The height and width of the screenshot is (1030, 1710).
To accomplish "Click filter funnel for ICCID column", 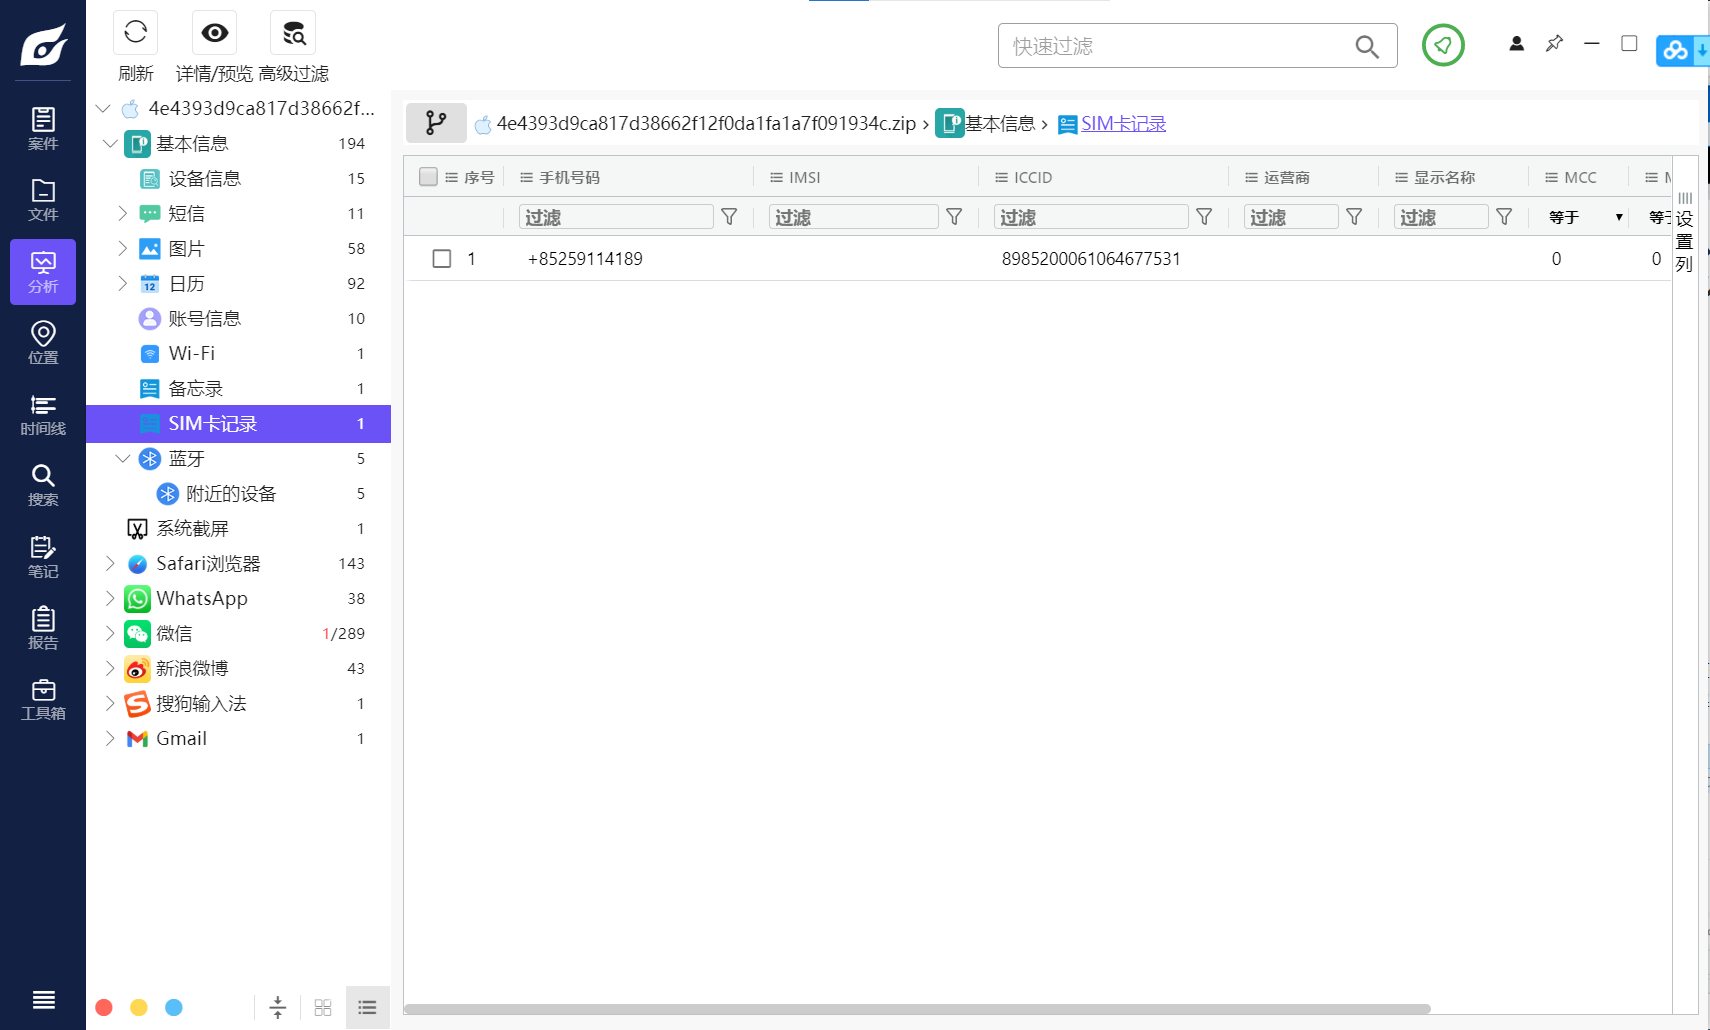I will (1204, 217).
